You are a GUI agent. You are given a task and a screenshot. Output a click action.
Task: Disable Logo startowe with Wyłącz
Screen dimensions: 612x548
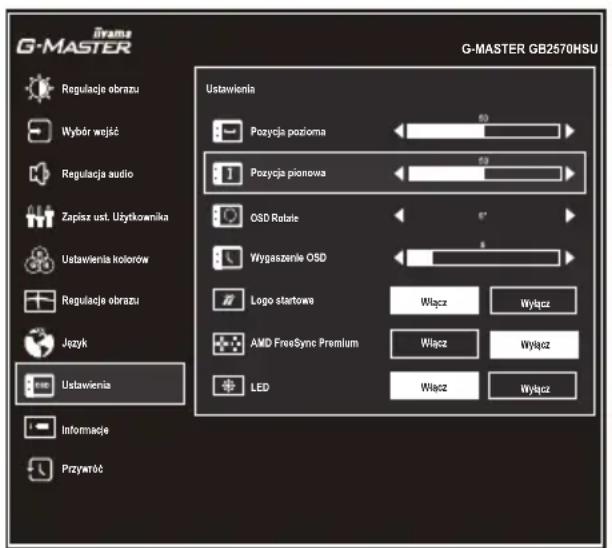point(534,301)
